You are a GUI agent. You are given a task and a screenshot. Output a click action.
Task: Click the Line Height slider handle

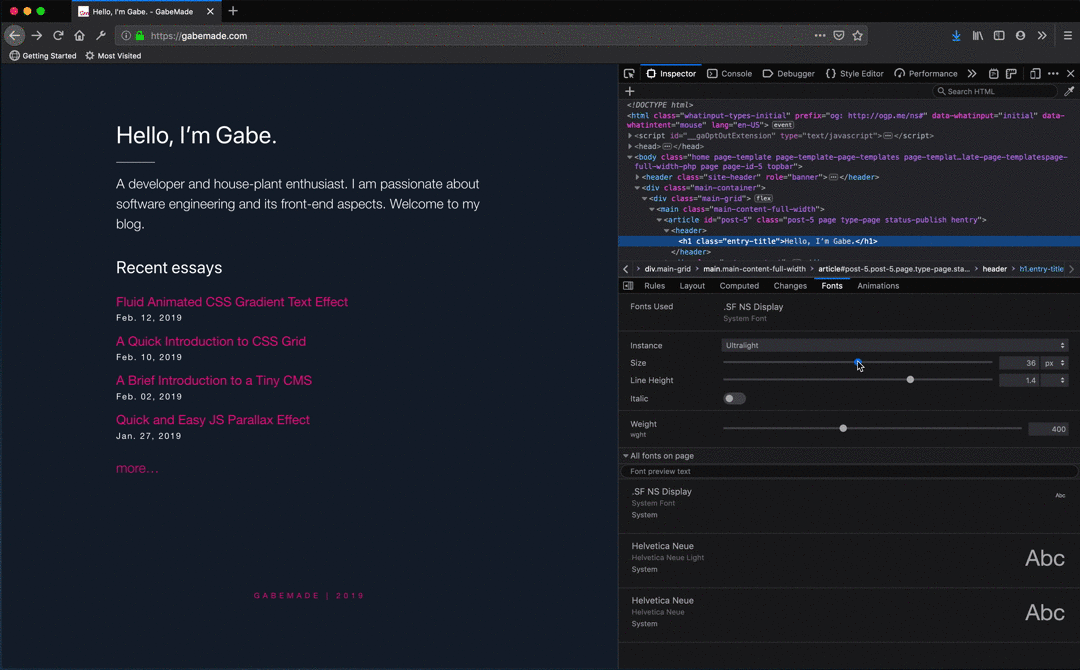[x=911, y=379]
